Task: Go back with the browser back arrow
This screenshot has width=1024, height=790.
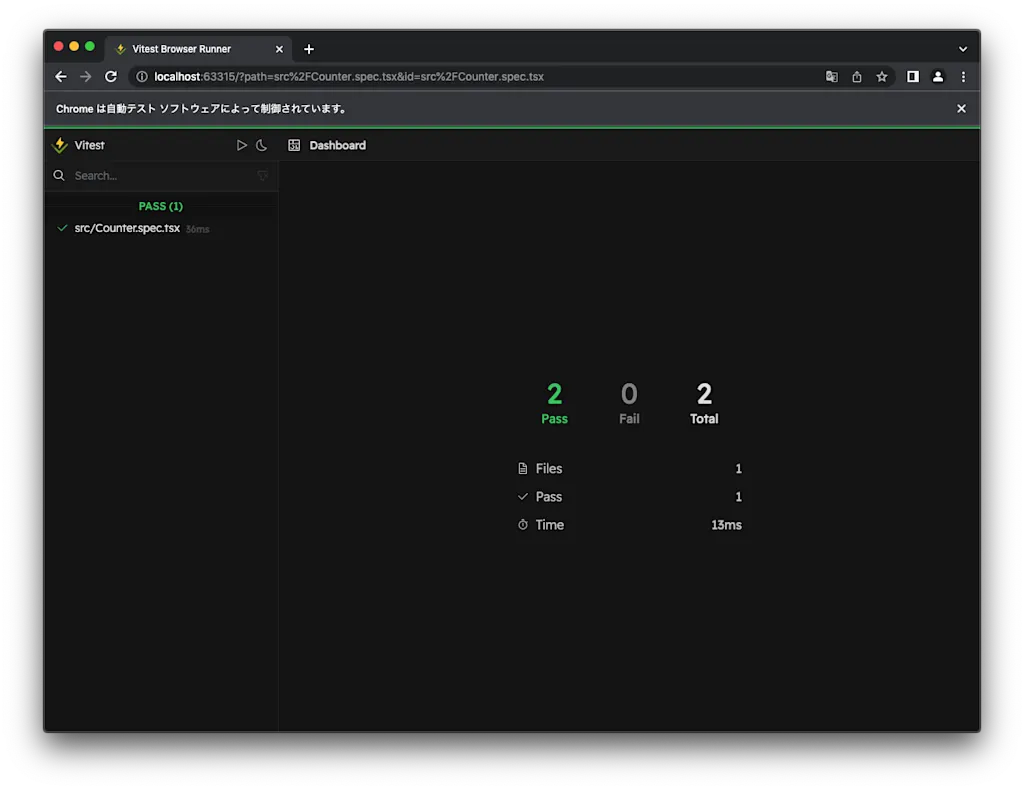Action: click(x=61, y=76)
